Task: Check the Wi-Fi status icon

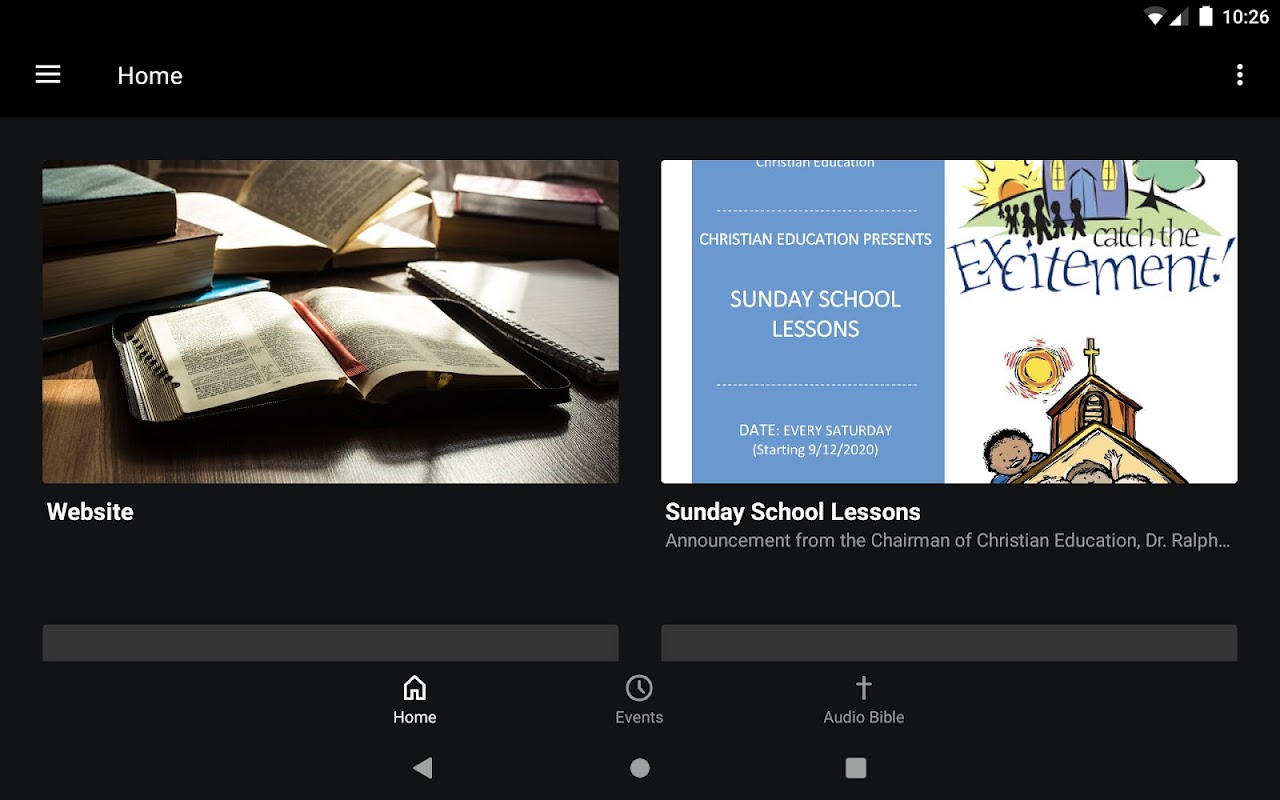Action: (1156, 16)
